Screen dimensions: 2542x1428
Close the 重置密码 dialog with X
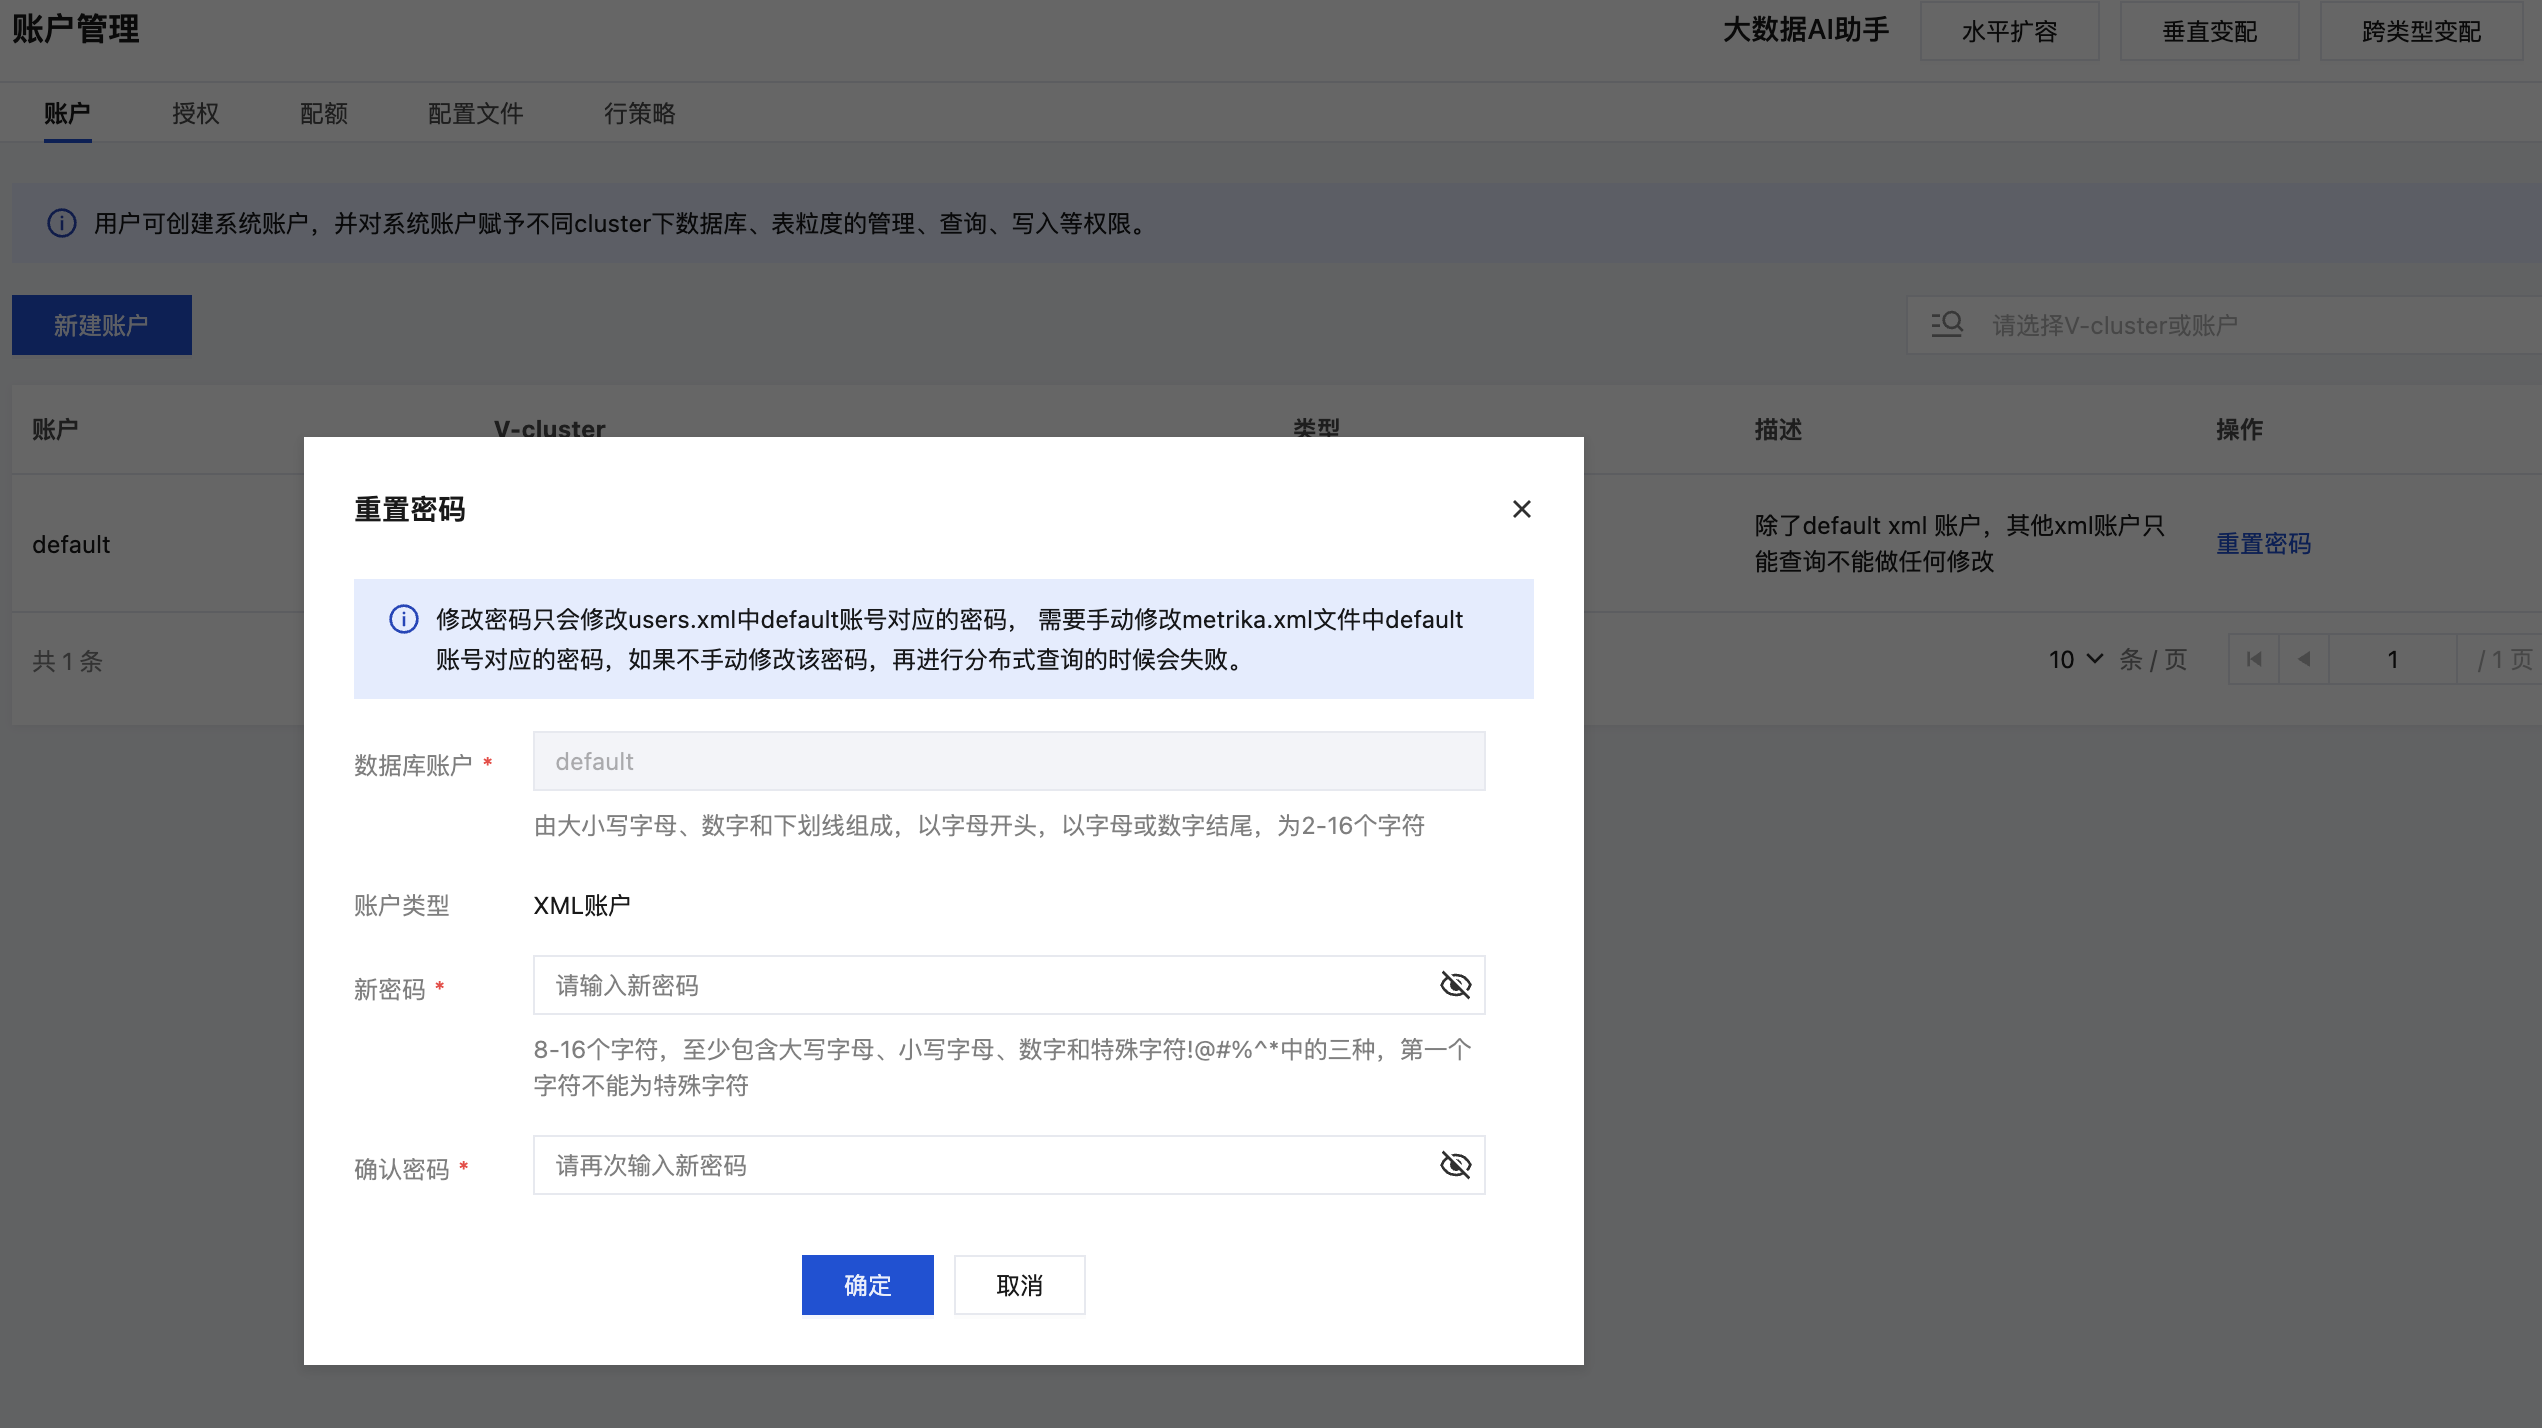point(1521,510)
